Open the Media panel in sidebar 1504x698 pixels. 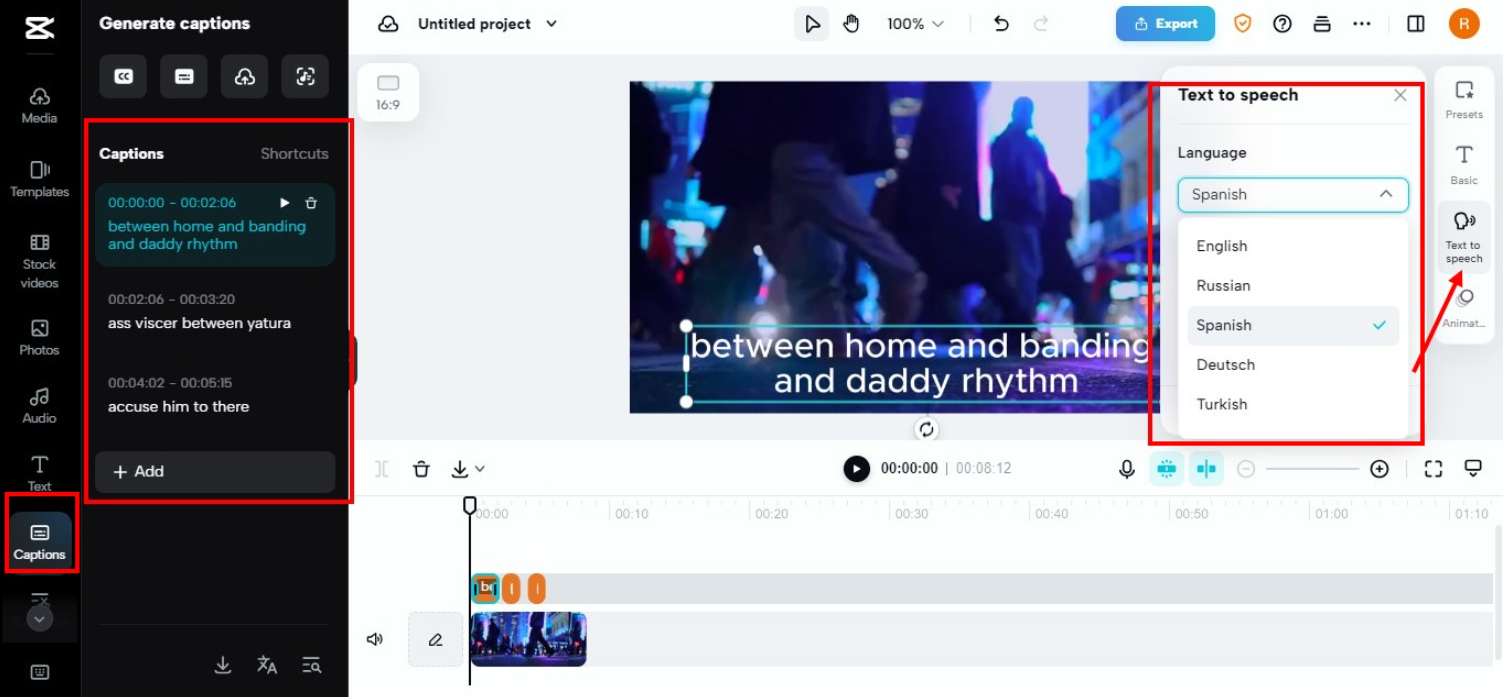[39, 105]
